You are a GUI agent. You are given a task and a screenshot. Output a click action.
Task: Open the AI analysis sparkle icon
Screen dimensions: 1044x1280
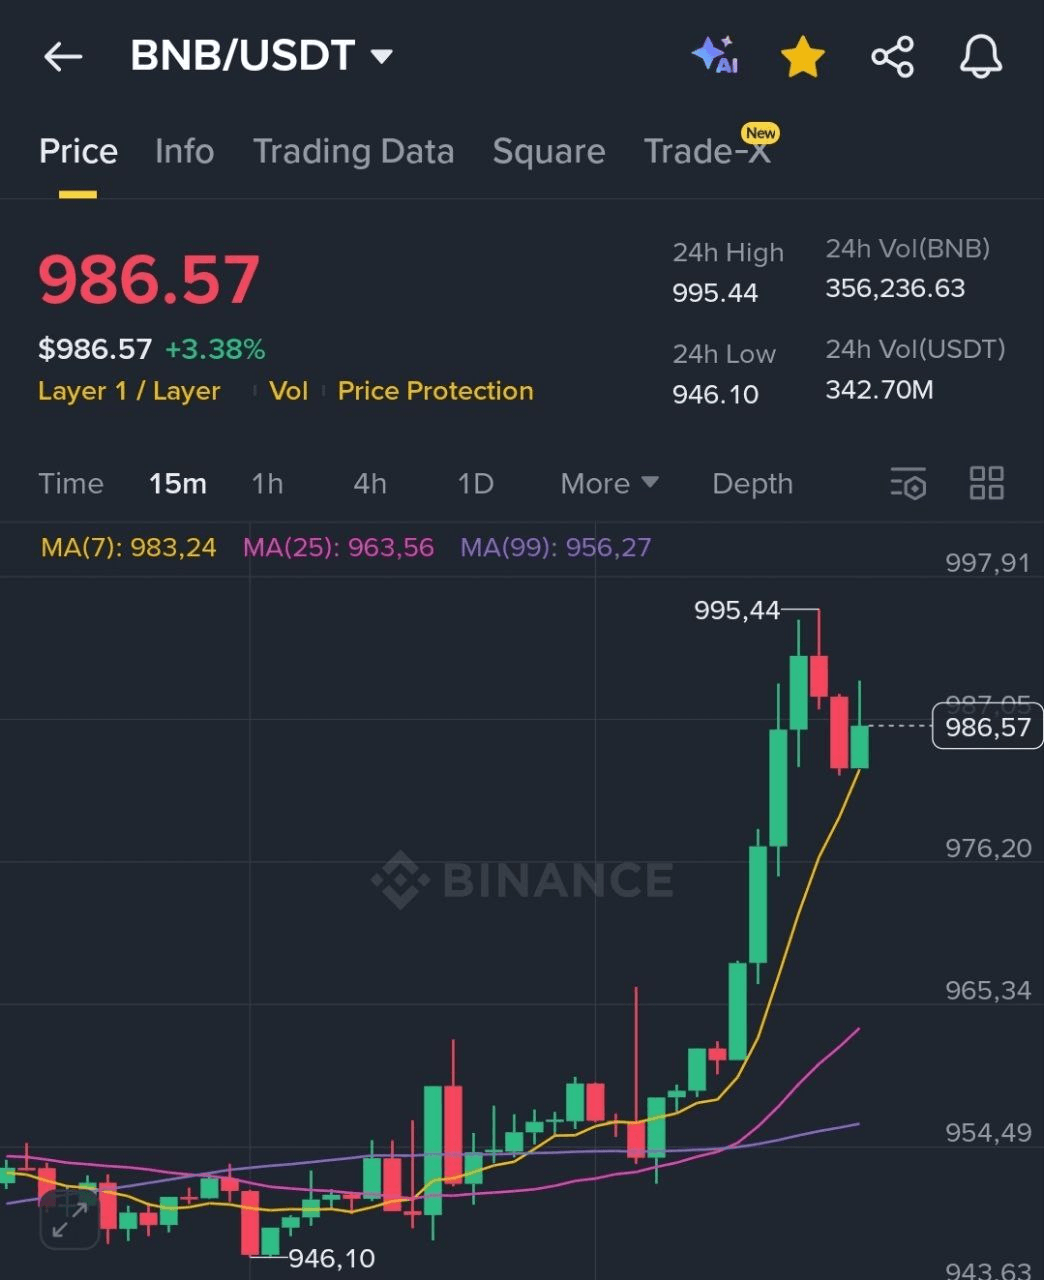714,55
